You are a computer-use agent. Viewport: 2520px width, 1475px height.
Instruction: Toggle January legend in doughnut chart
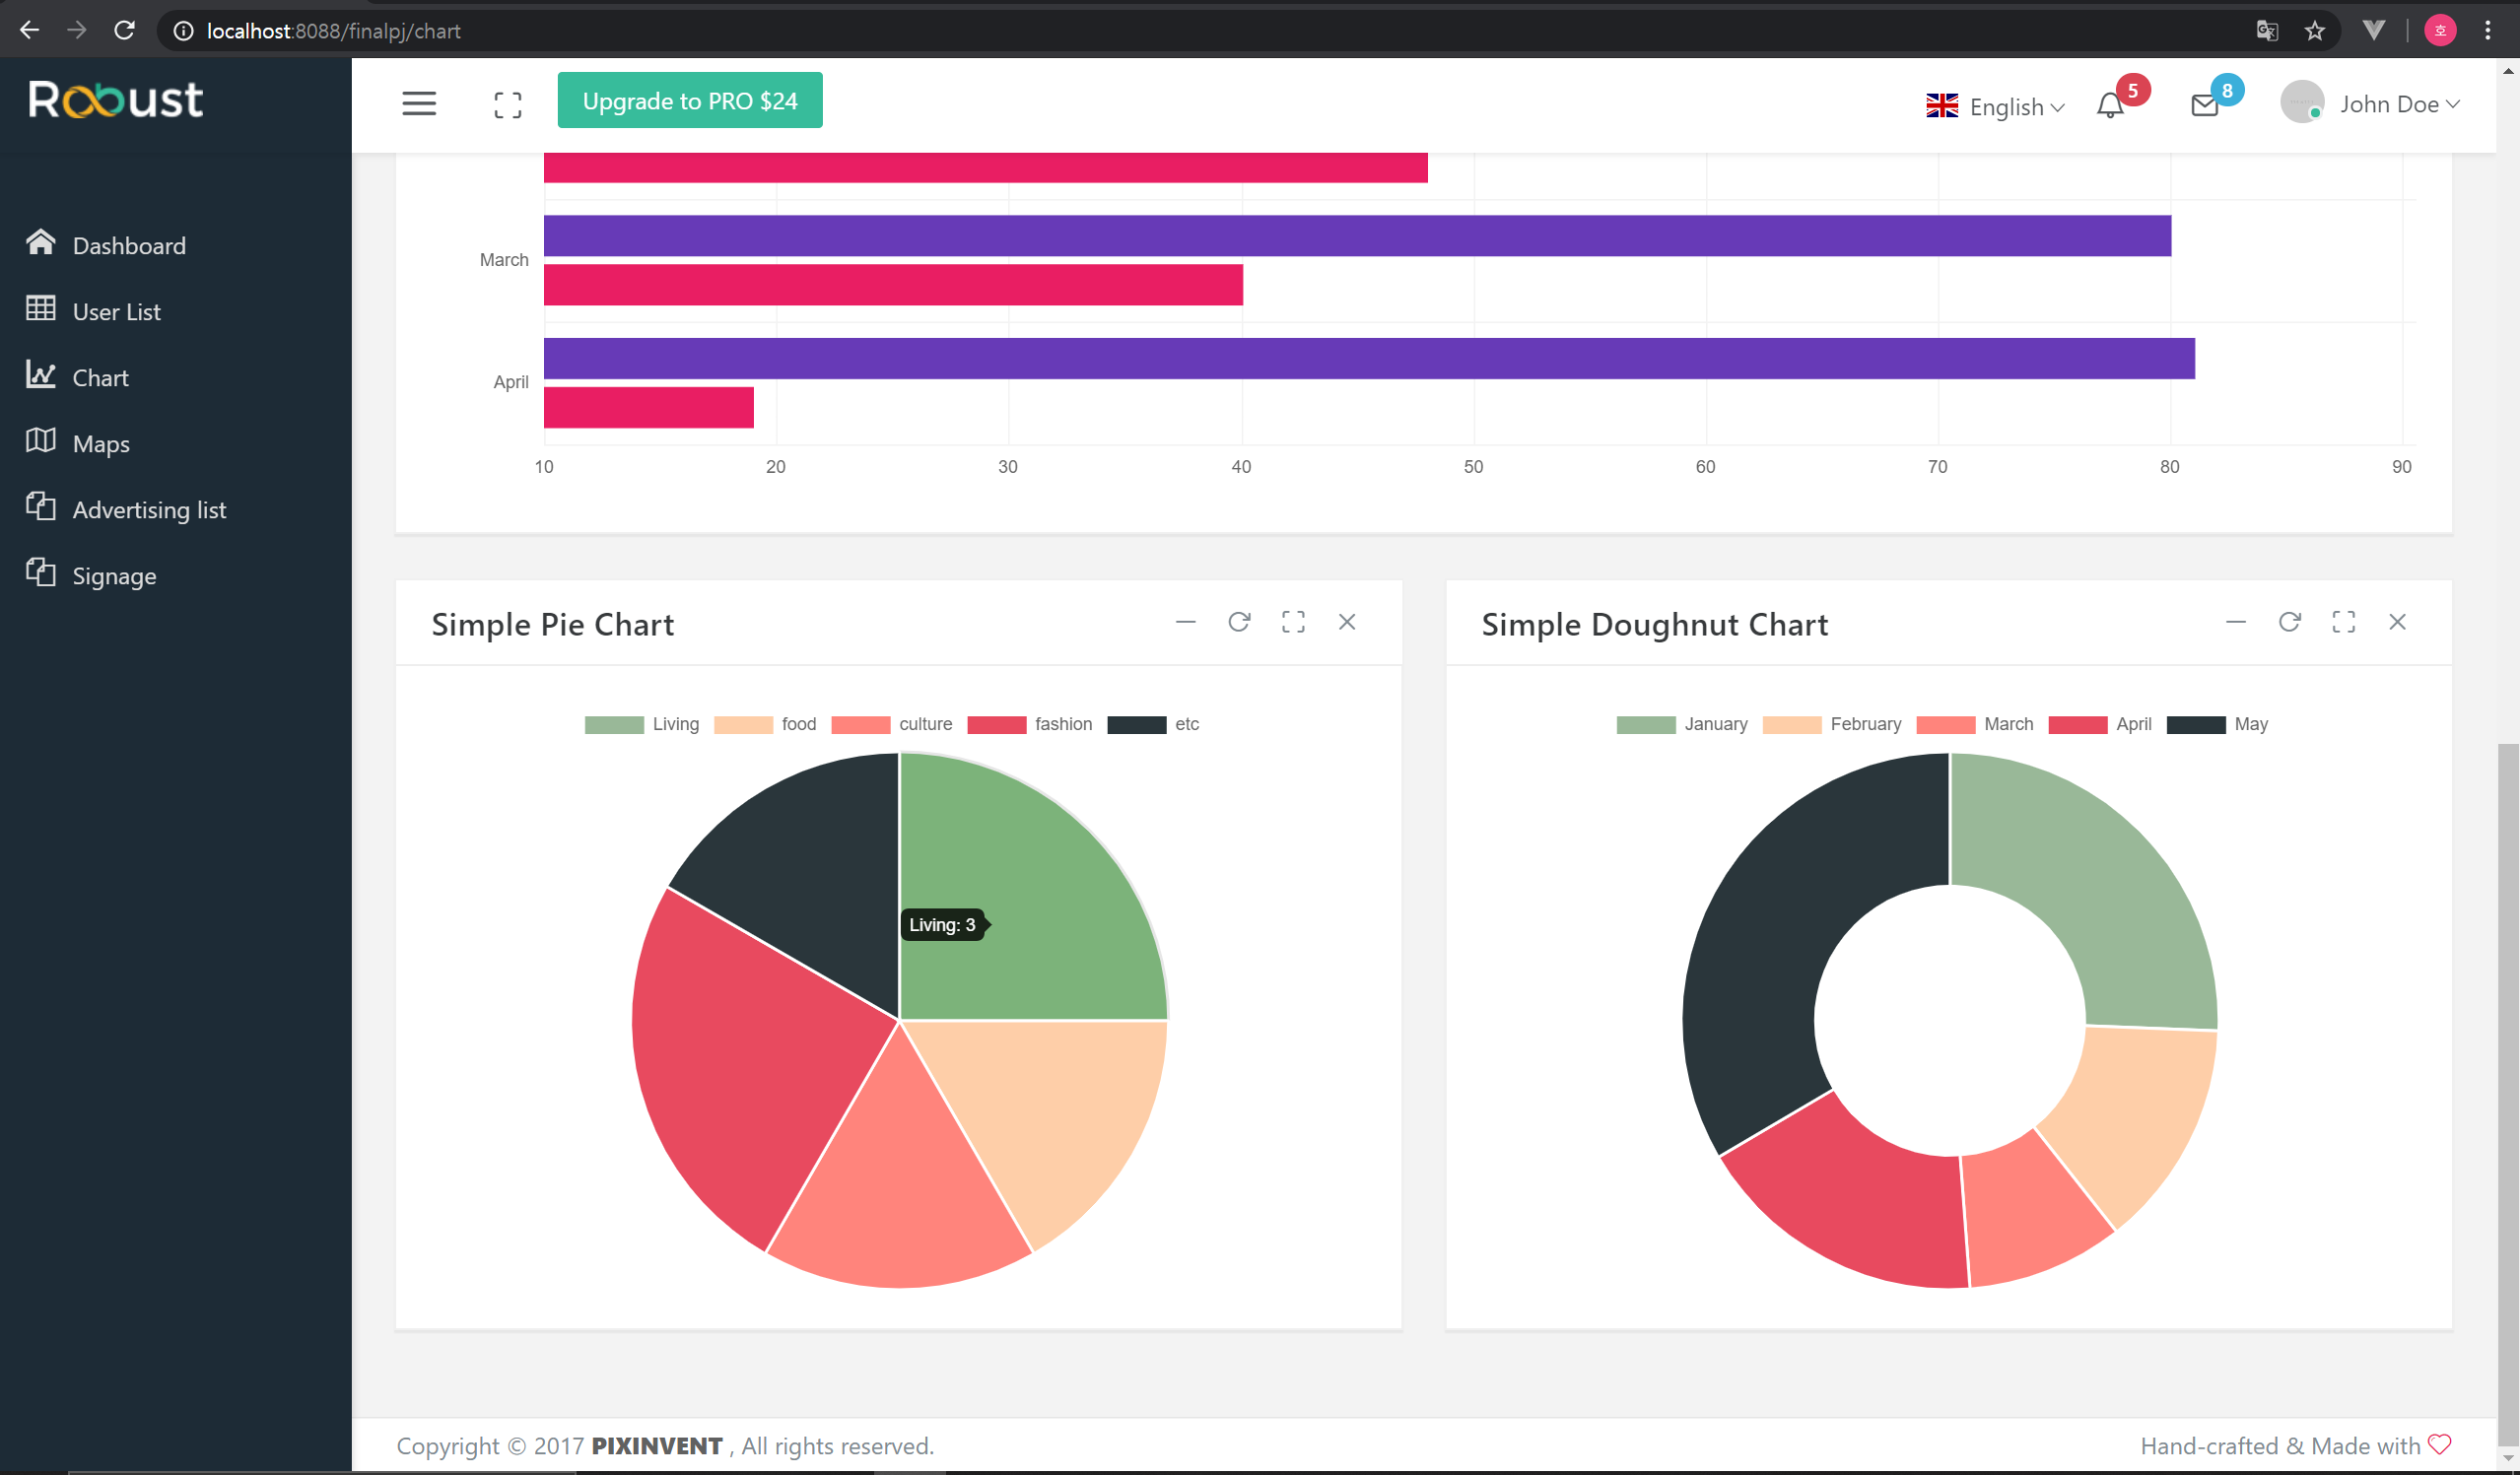pos(1682,724)
